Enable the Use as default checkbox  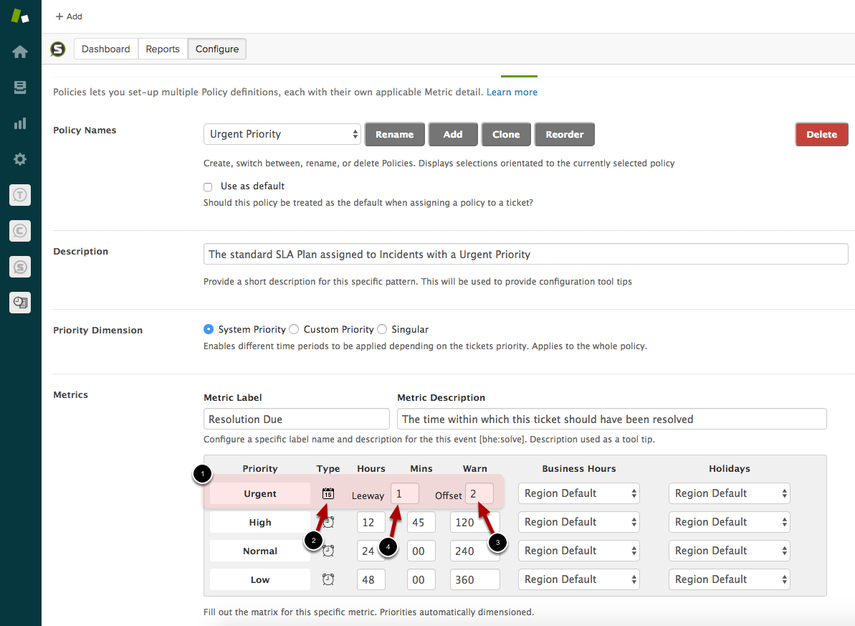click(x=208, y=187)
